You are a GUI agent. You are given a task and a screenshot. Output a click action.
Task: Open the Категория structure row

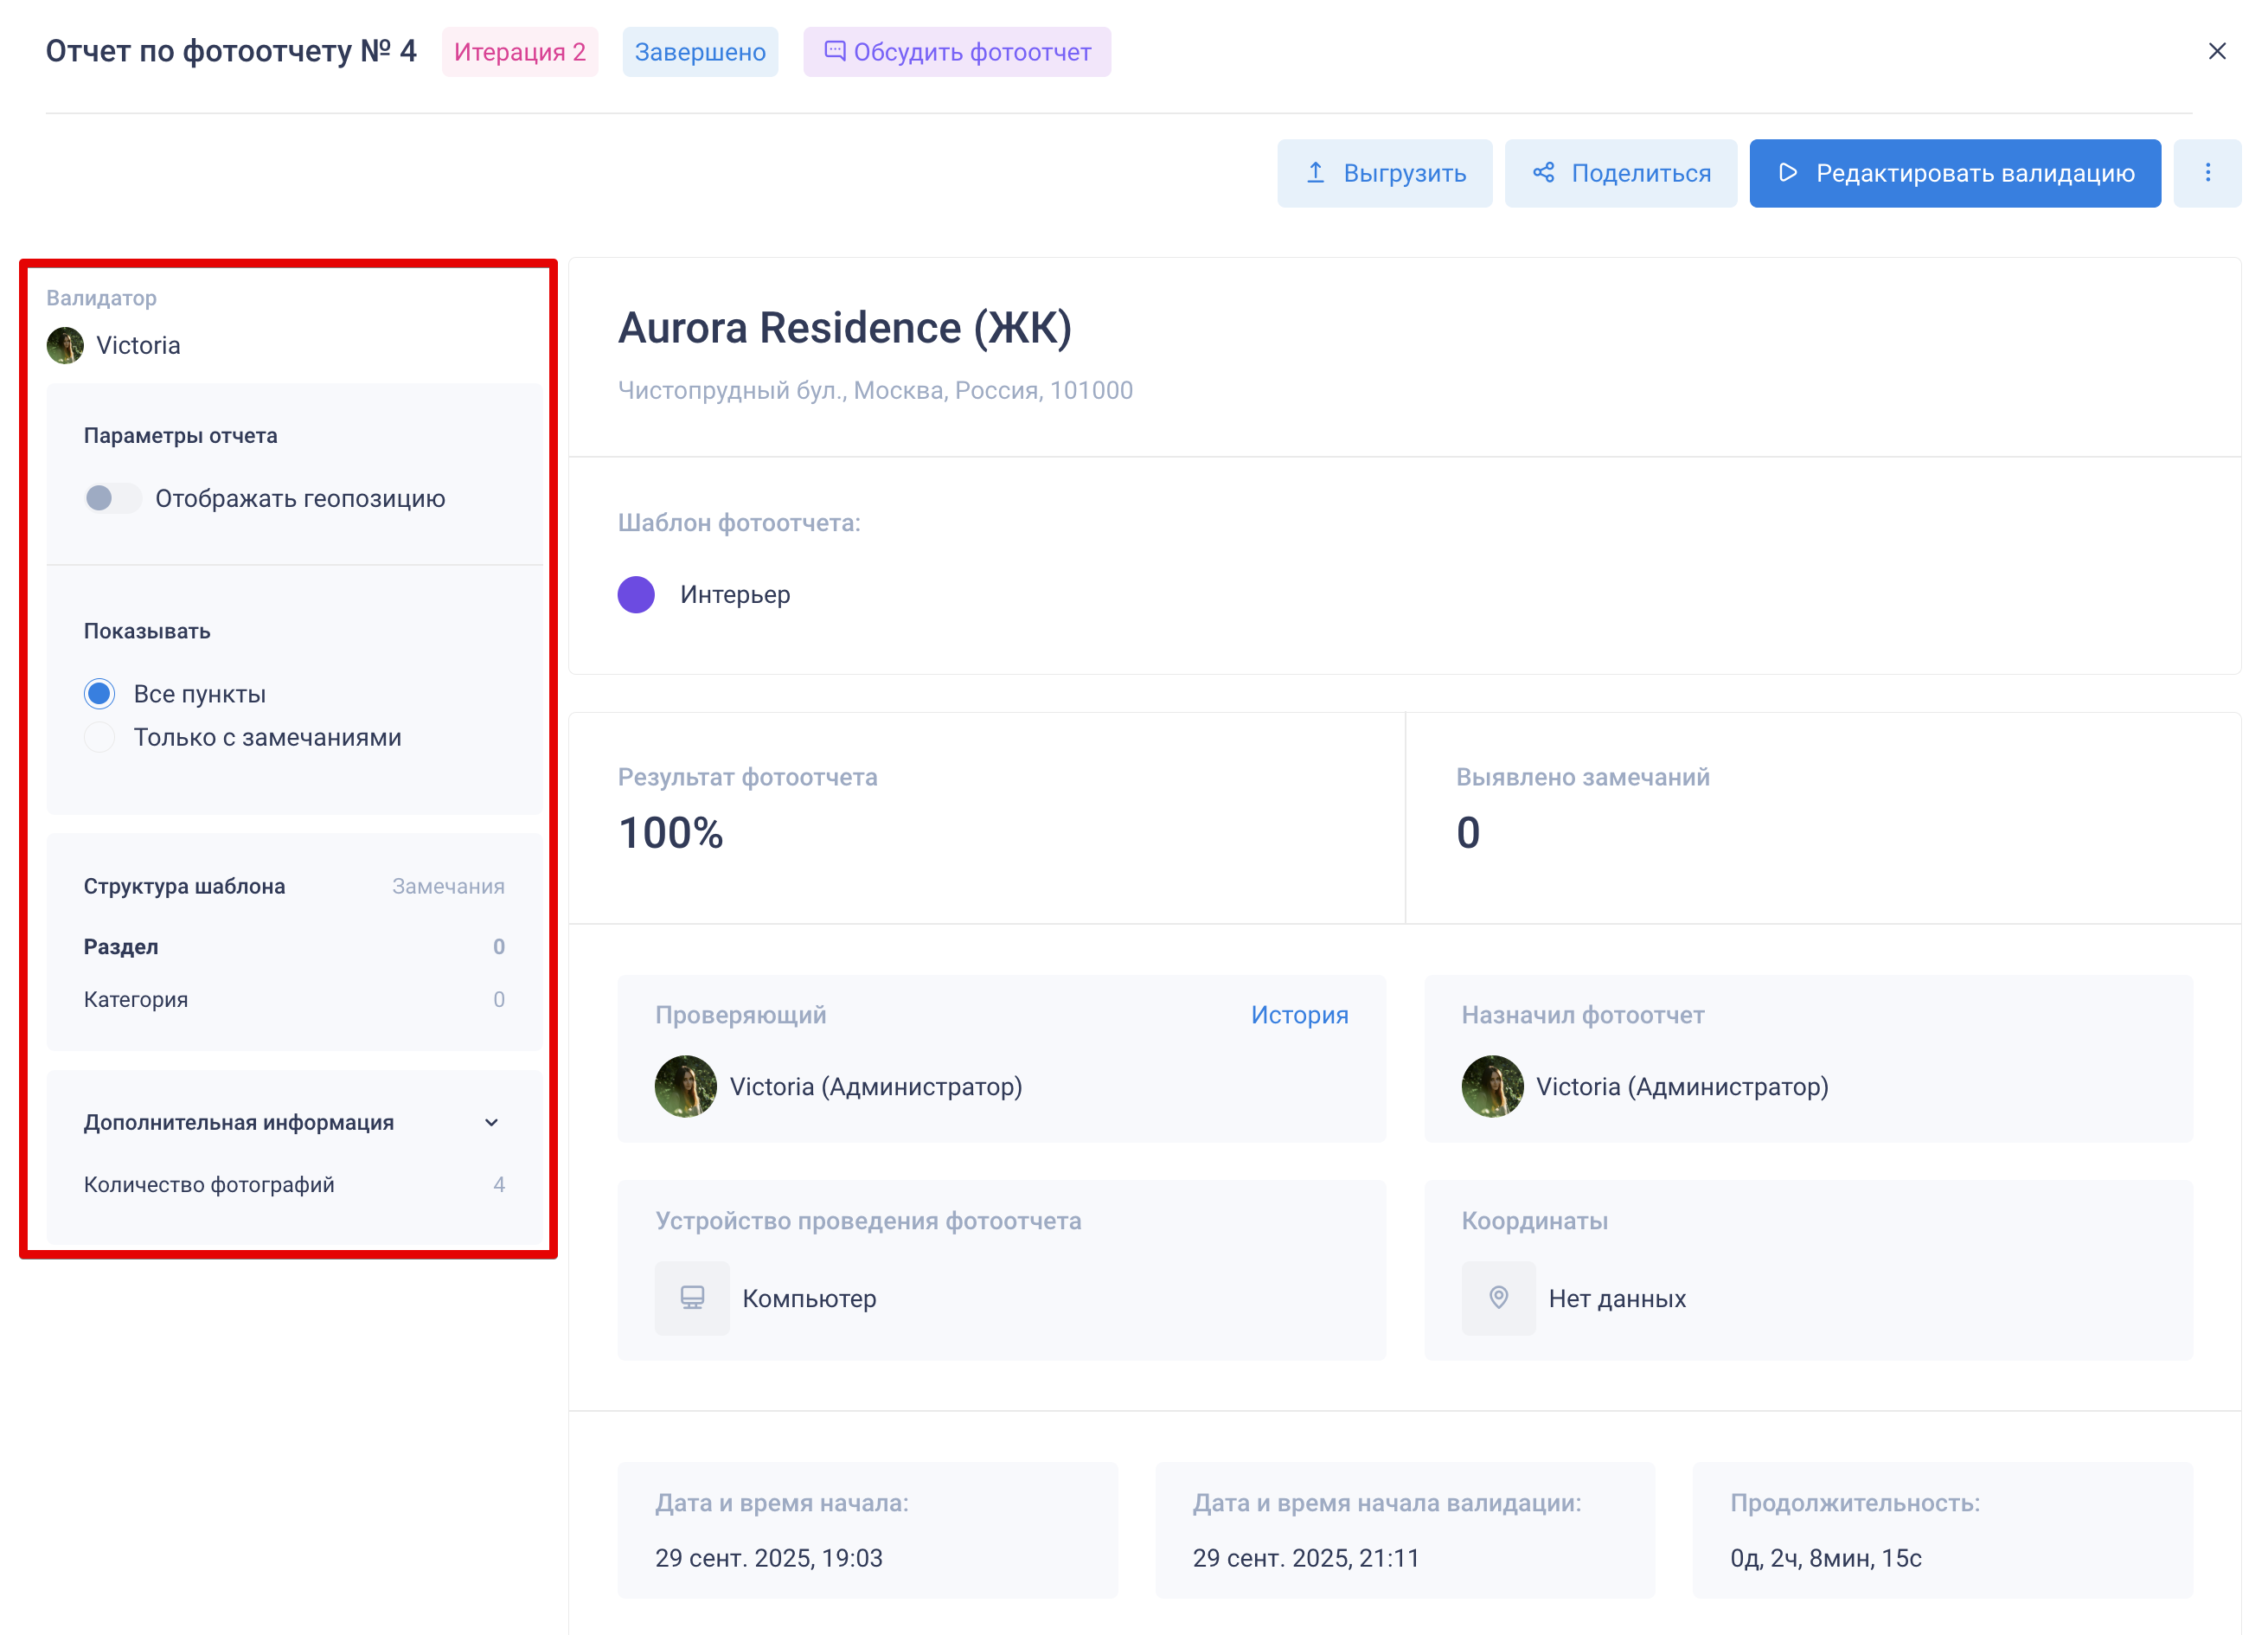tap(136, 1000)
